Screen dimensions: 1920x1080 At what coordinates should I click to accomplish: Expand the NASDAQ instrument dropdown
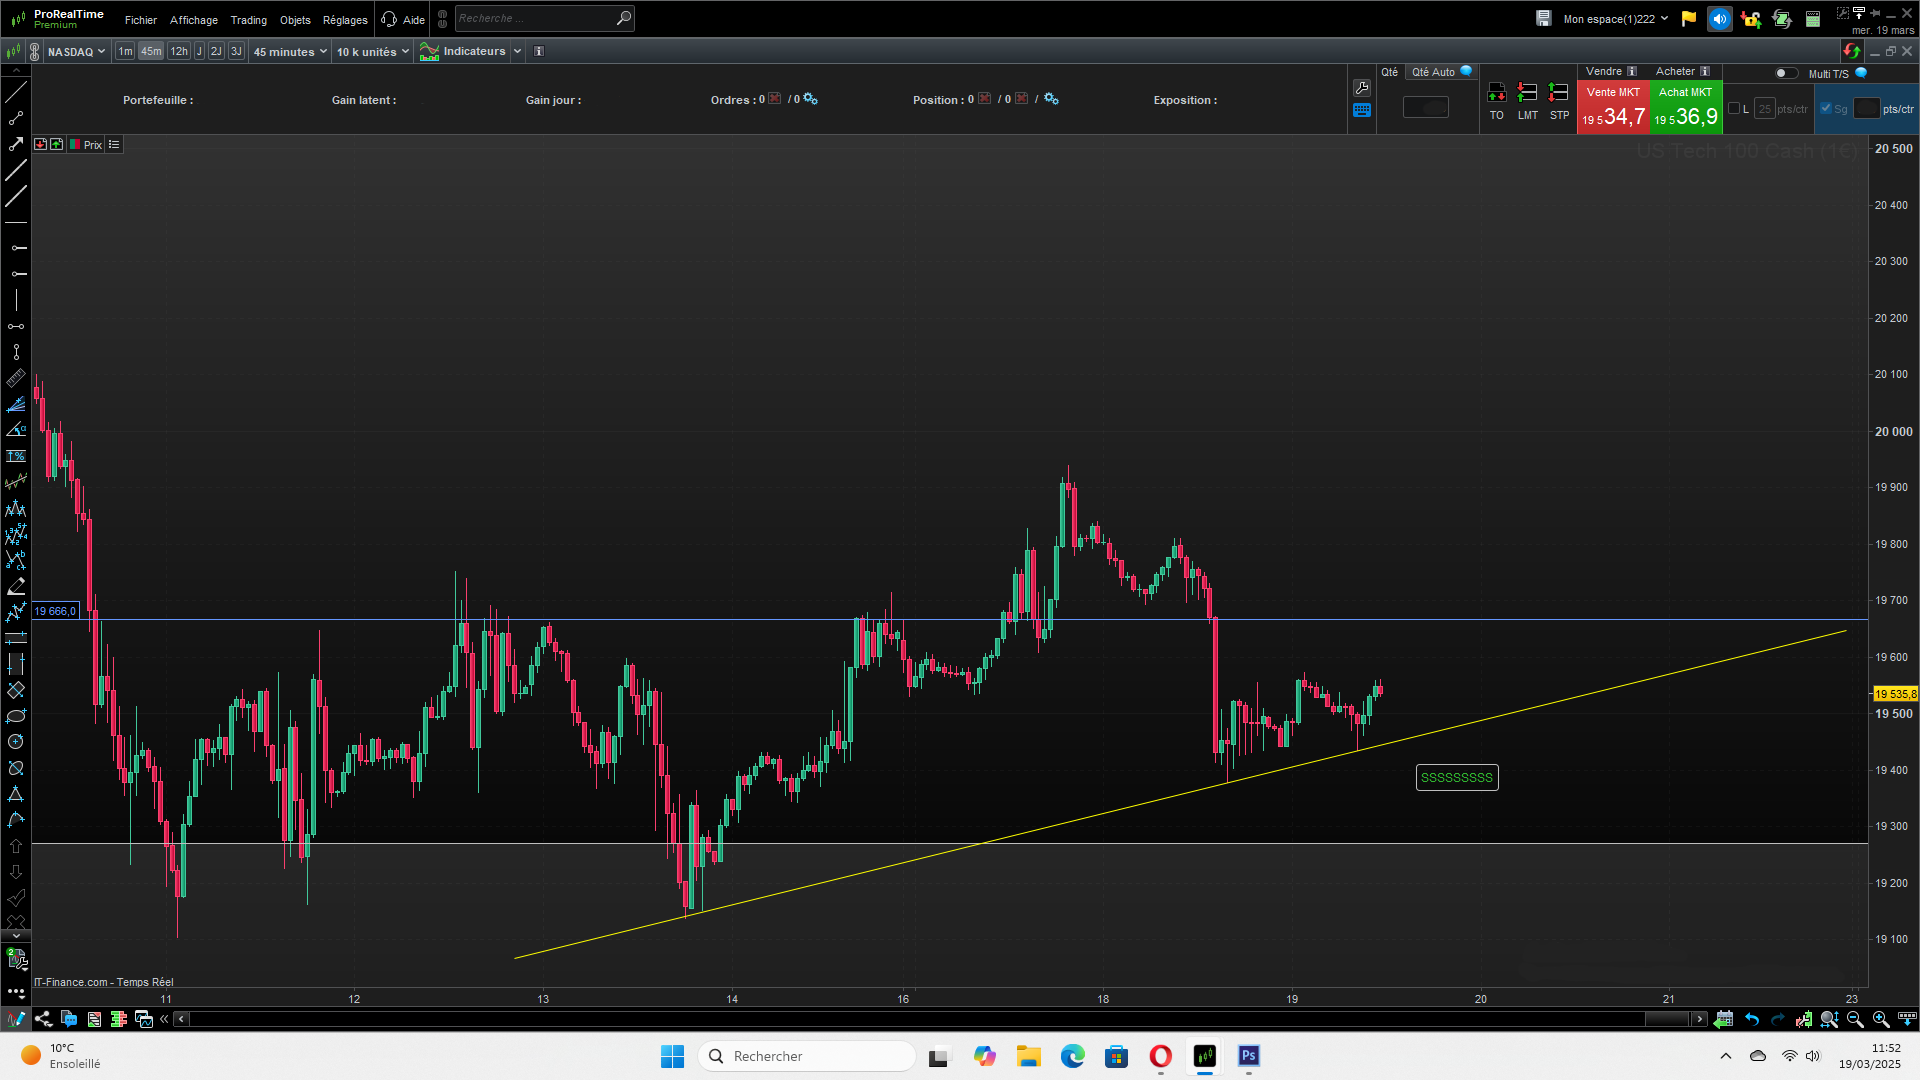coord(76,51)
